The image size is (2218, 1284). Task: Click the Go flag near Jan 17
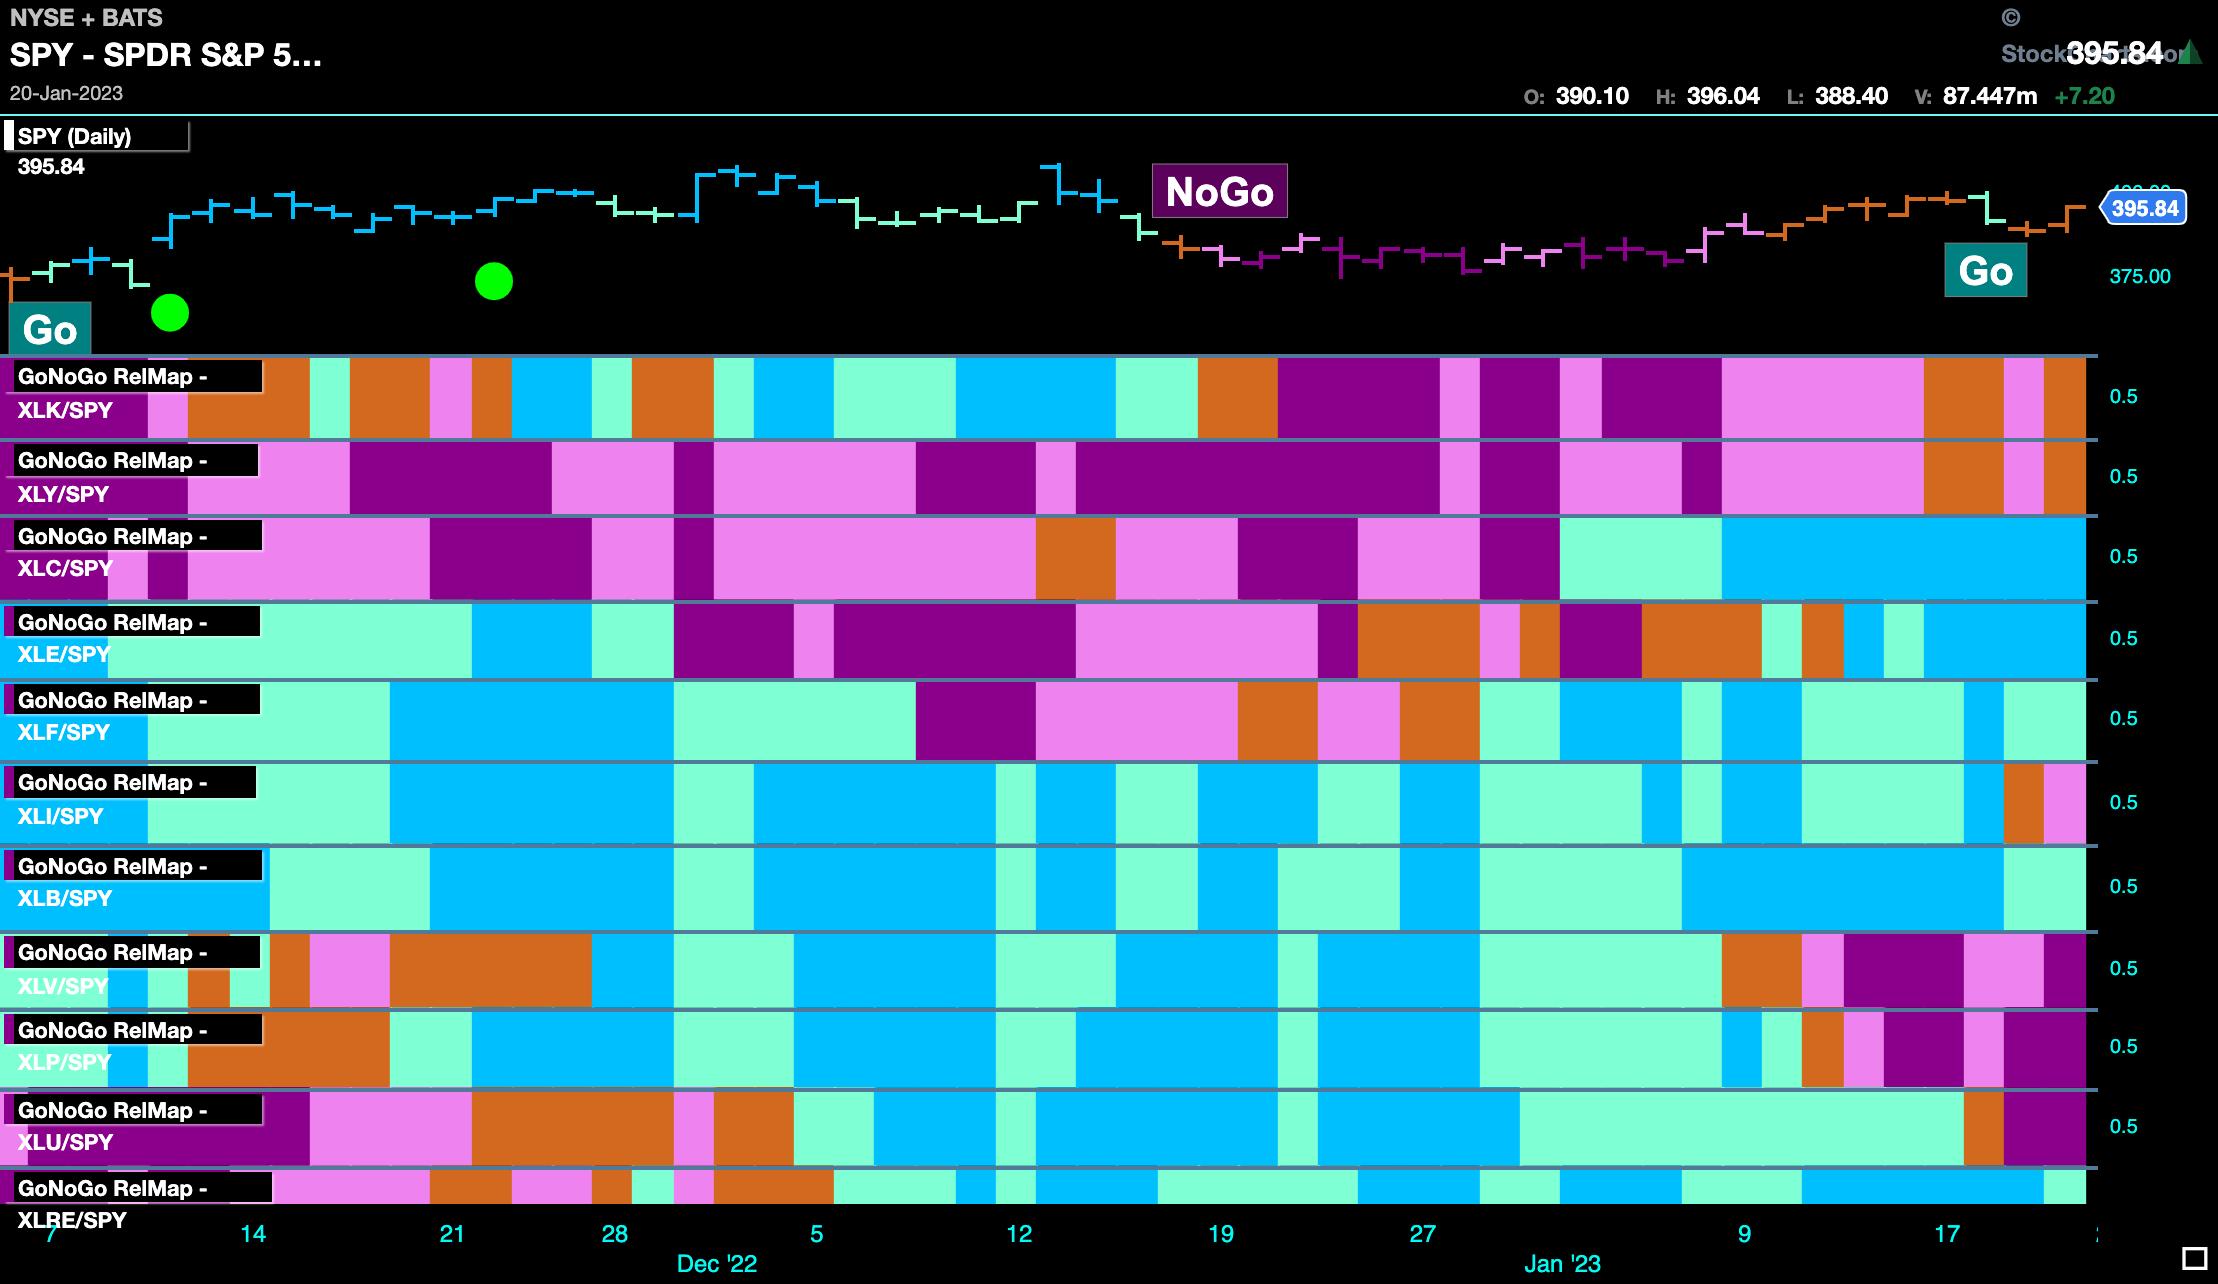(1985, 271)
